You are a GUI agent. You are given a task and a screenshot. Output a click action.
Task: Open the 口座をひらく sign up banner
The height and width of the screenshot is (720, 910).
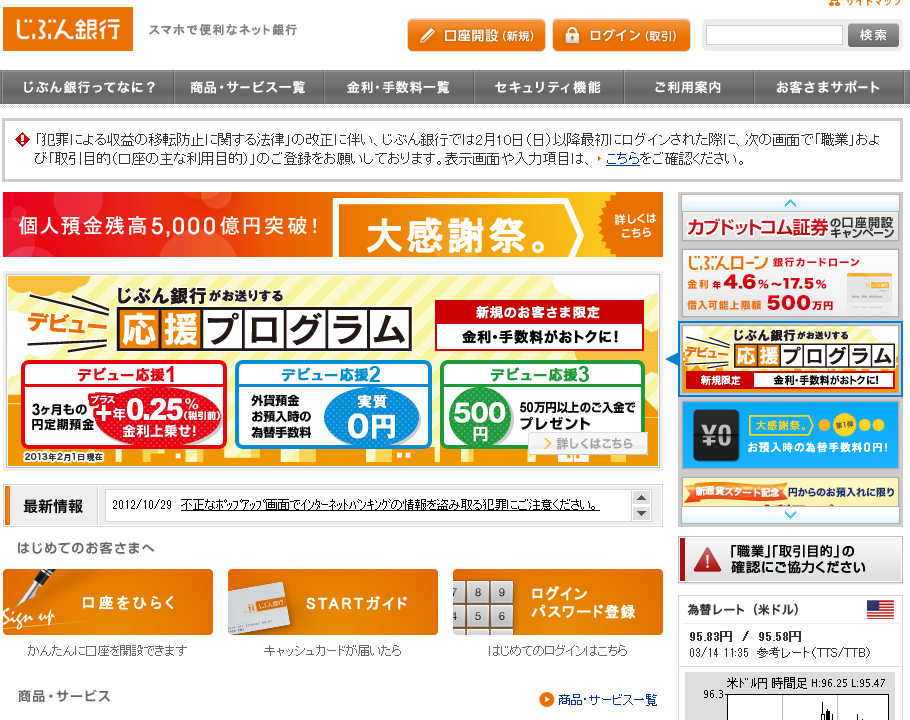pyautogui.click(x=108, y=602)
